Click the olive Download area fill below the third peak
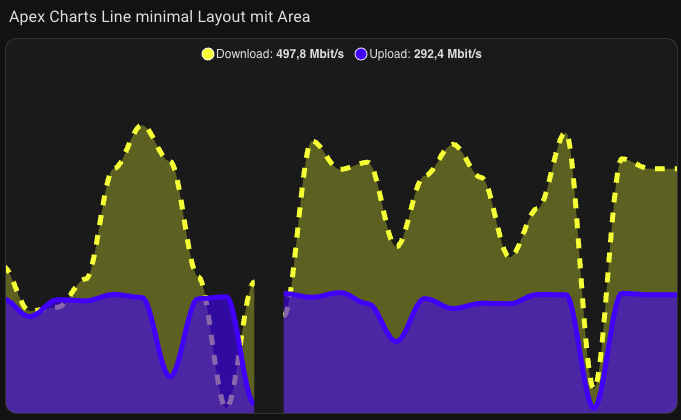Image resolution: width=681 pixels, height=420 pixels. point(450,230)
